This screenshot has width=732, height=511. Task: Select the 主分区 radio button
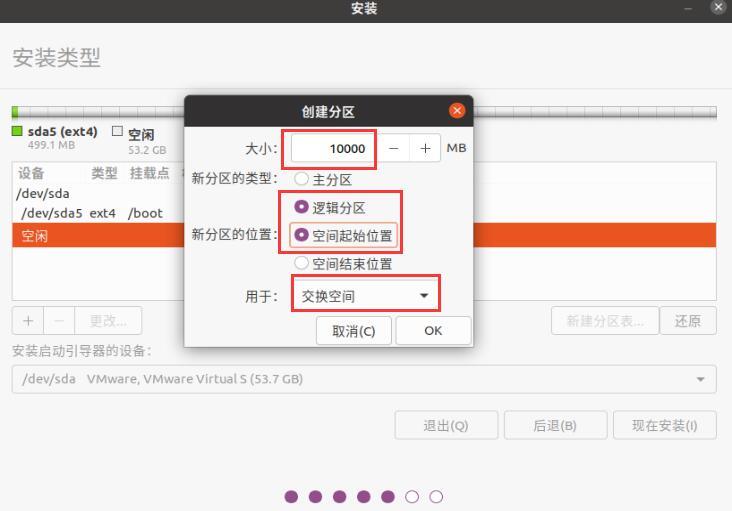tap(301, 179)
